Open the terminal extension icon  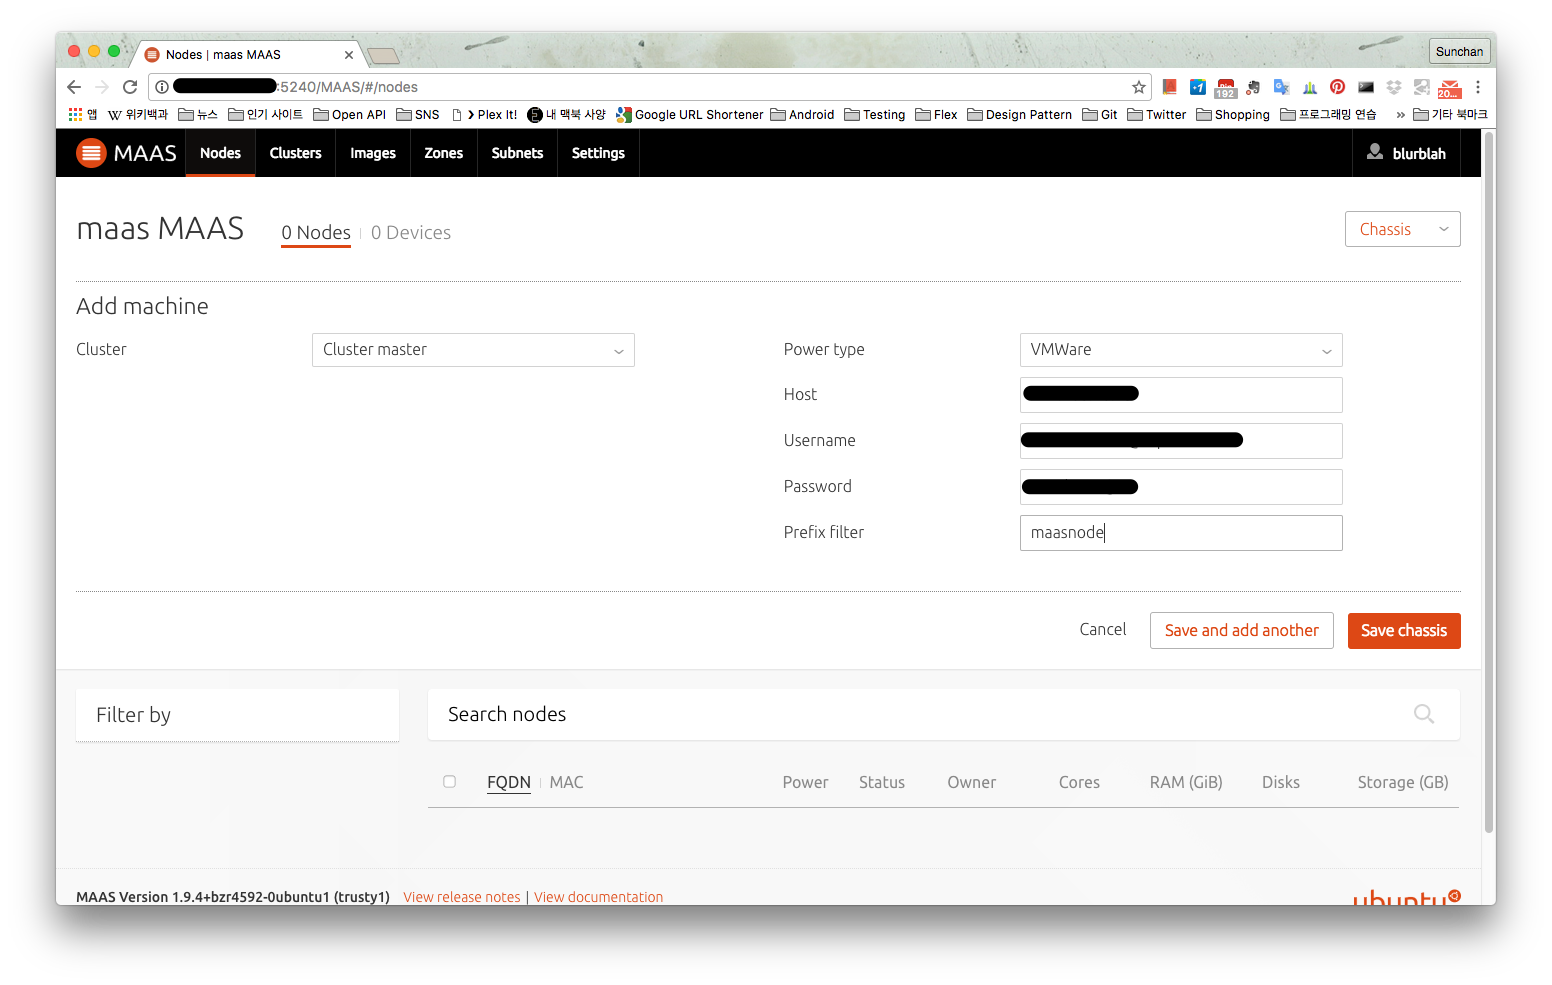[x=1366, y=87]
